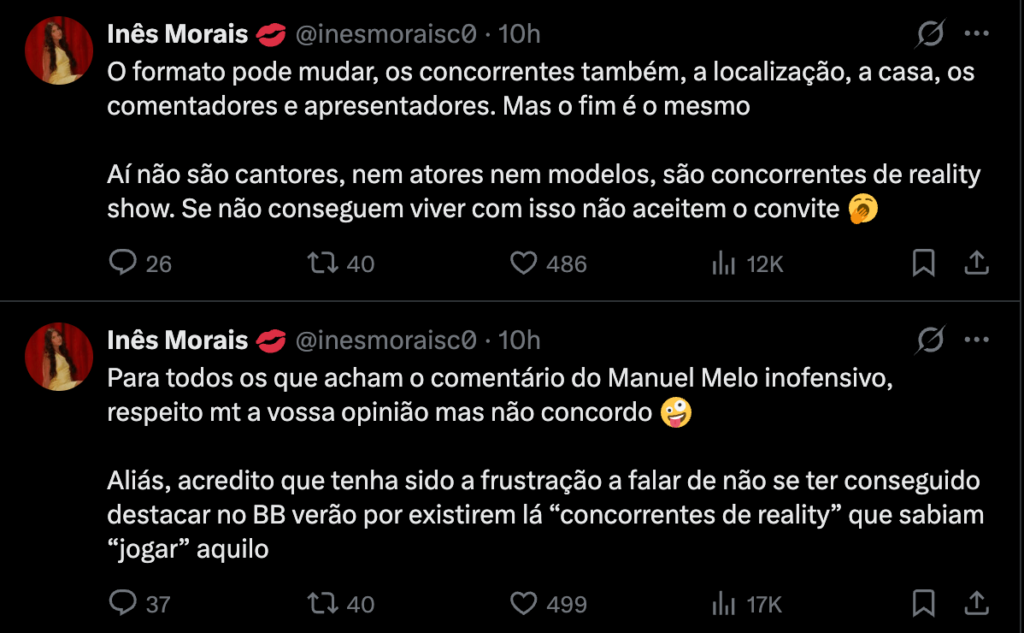Share the second tweet about BB verão
The width and height of the screenshot is (1024, 633).
point(977,604)
